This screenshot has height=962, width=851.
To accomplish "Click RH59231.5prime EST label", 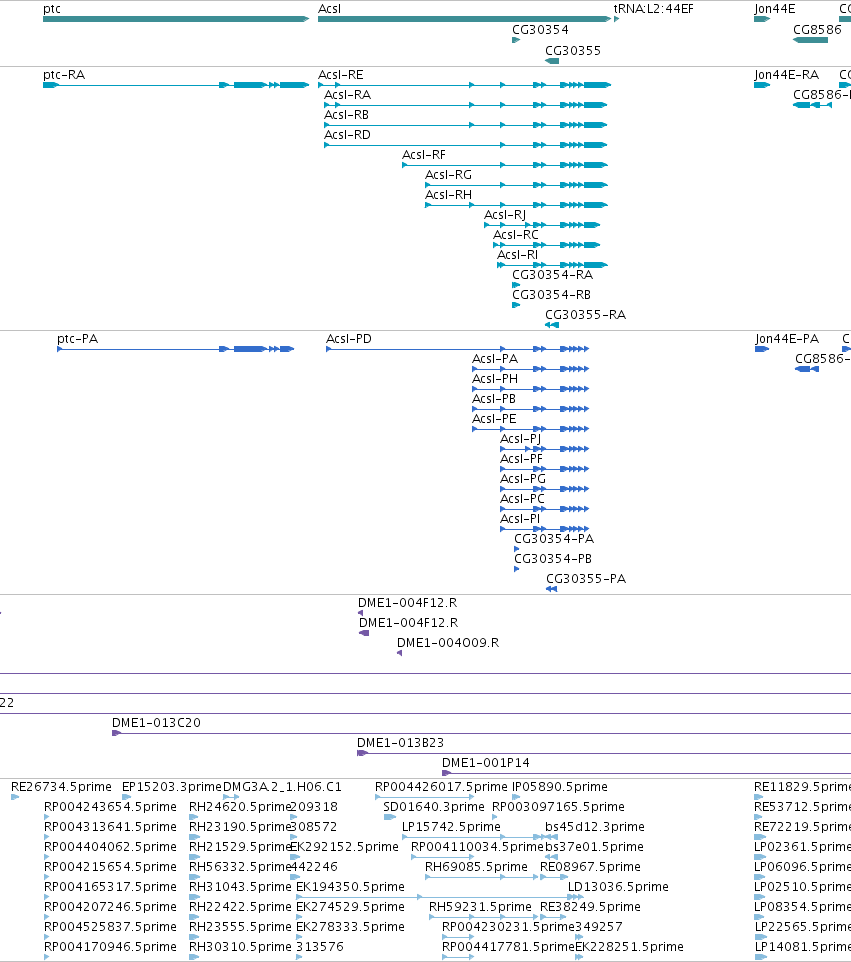I will 480,907.
